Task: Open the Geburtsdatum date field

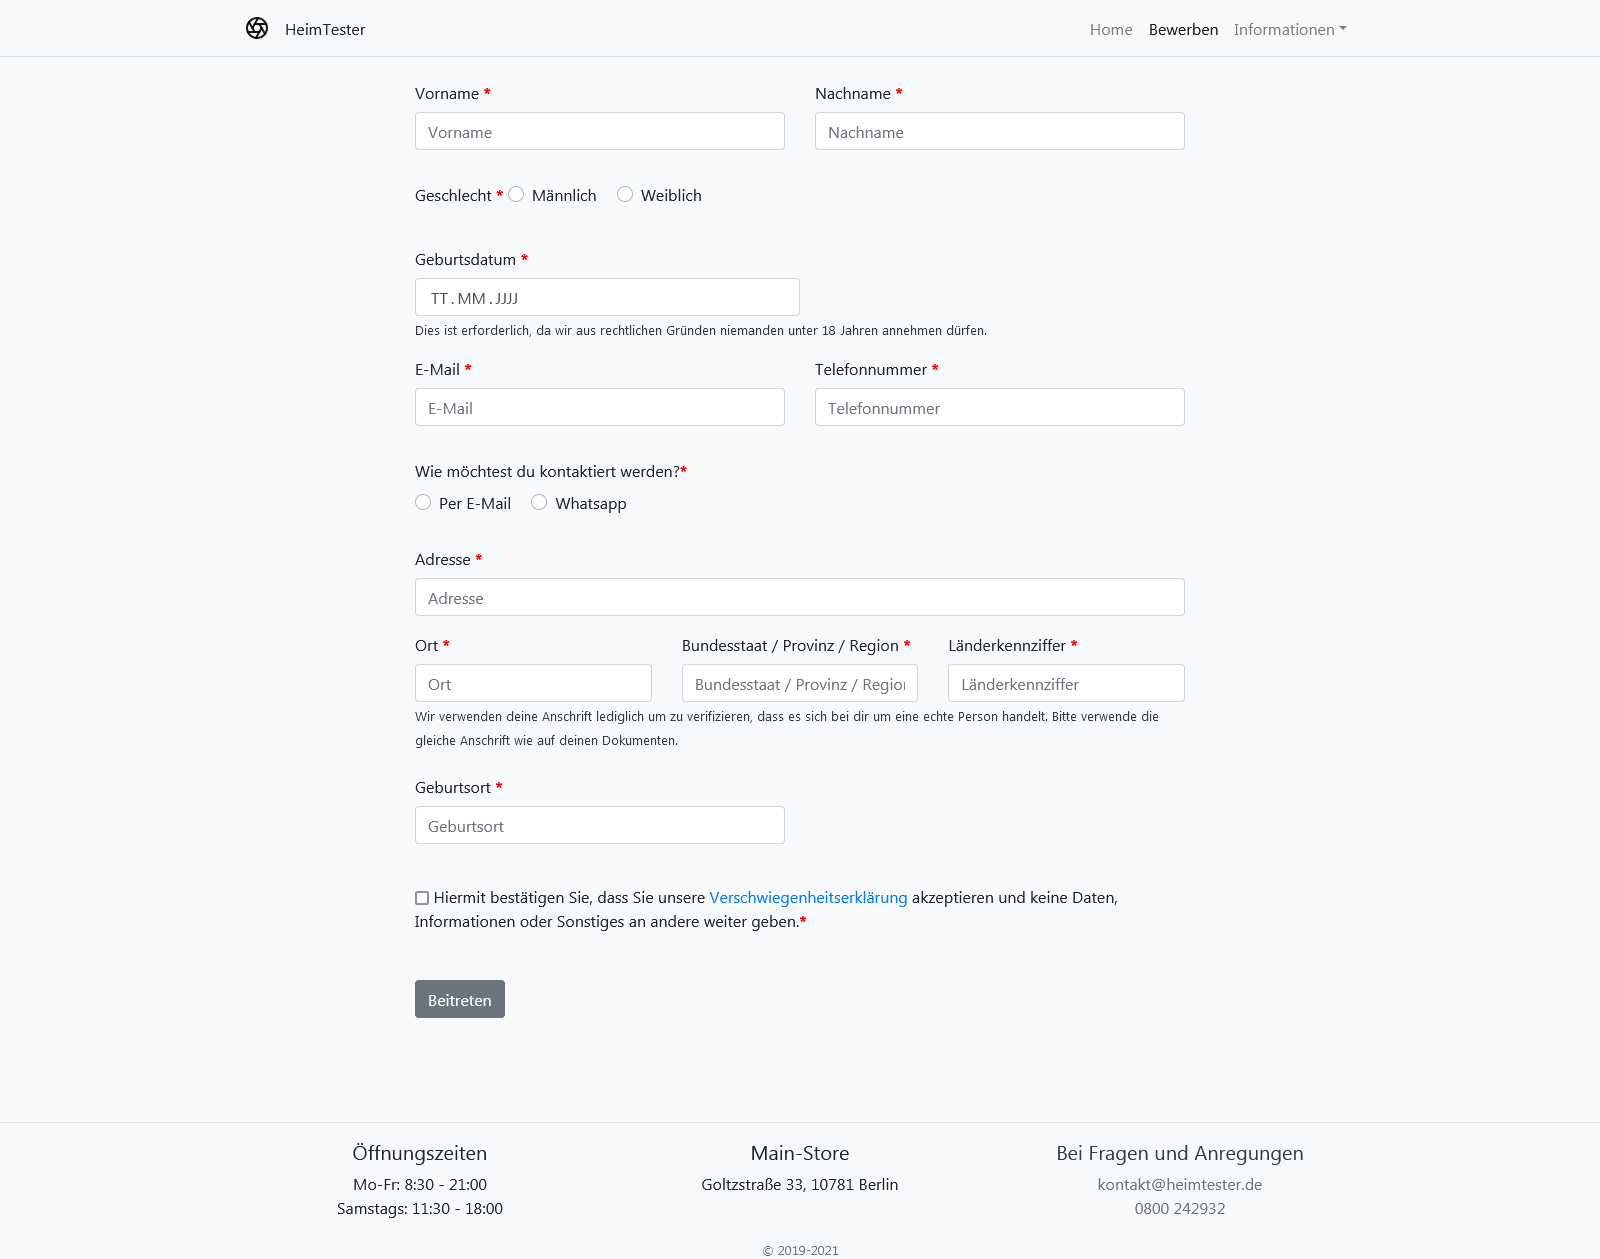Action: [607, 298]
